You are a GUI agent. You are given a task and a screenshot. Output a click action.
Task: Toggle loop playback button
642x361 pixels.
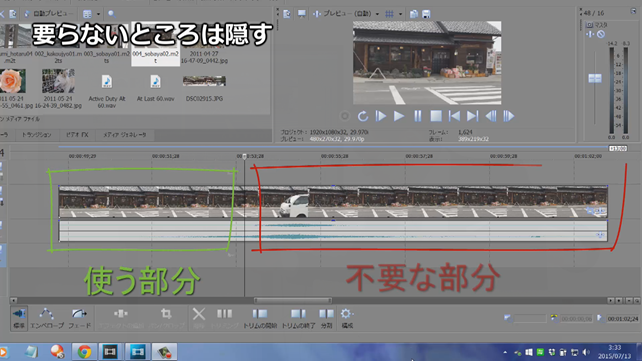(x=362, y=116)
